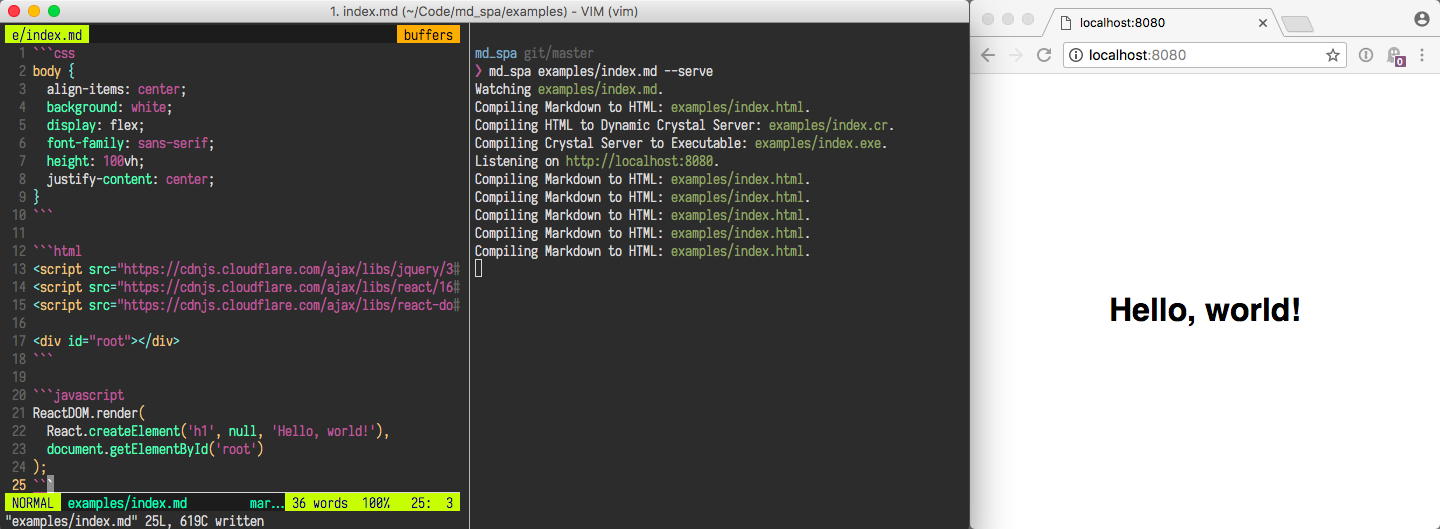
Task: Reload the localhost:8080 page
Action: tap(1044, 55)
